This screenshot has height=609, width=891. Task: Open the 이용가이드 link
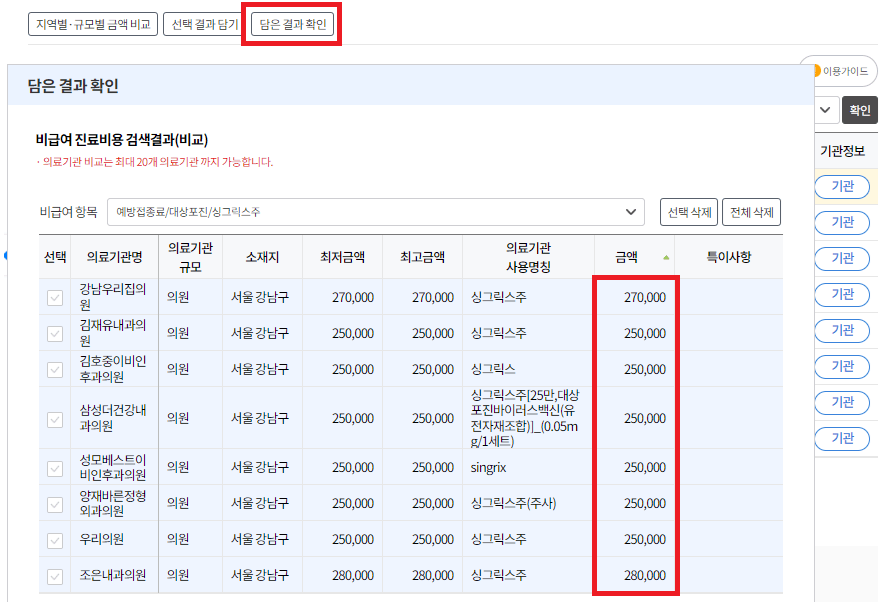pos(844,71)
